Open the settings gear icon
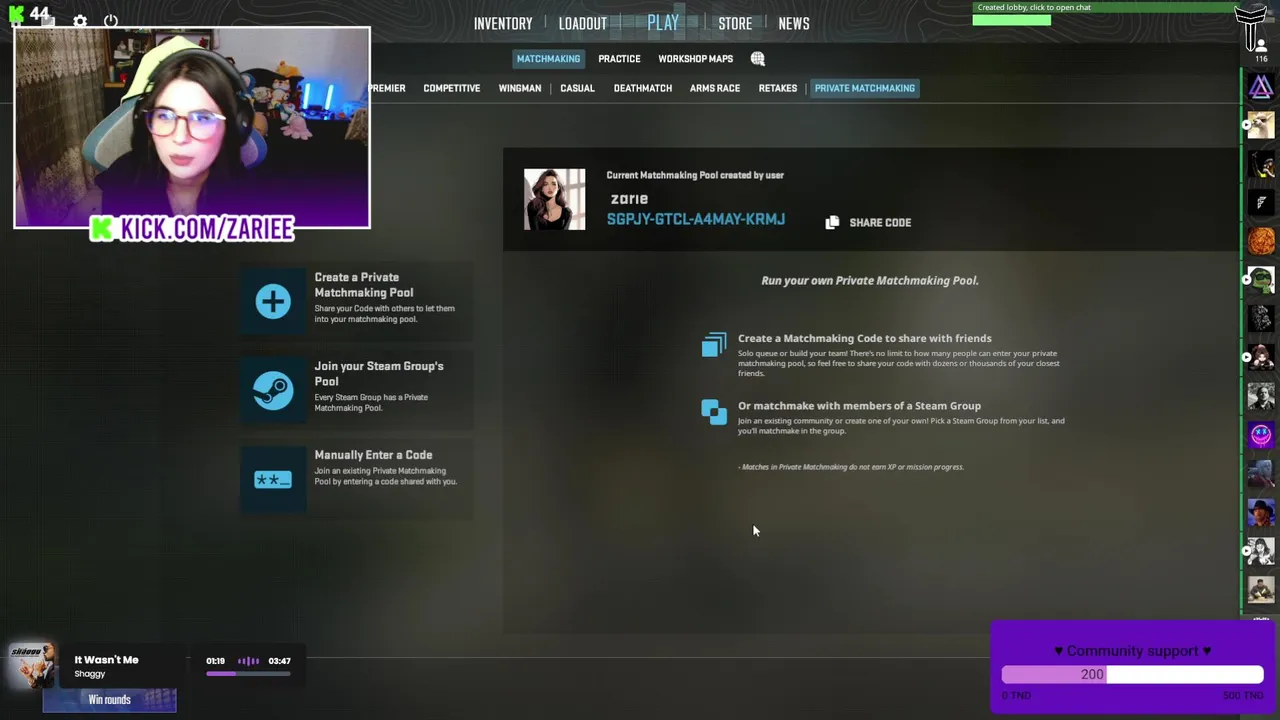1280x720 pixels. [x=80, y=21]
